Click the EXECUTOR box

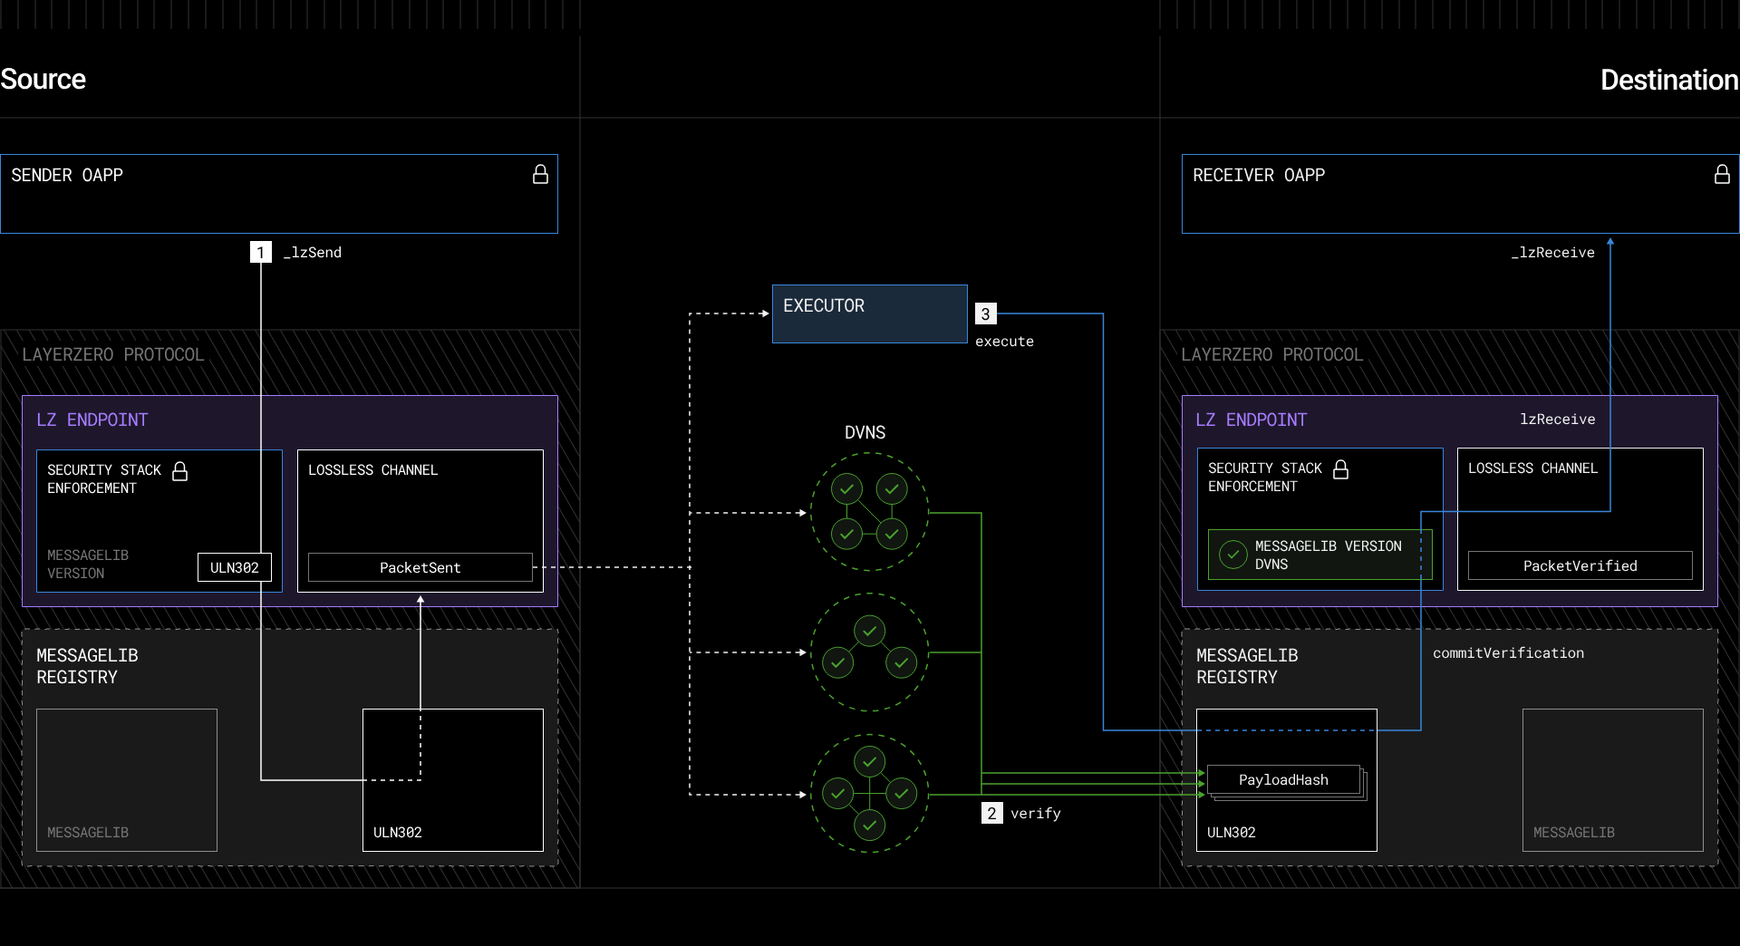868,313
